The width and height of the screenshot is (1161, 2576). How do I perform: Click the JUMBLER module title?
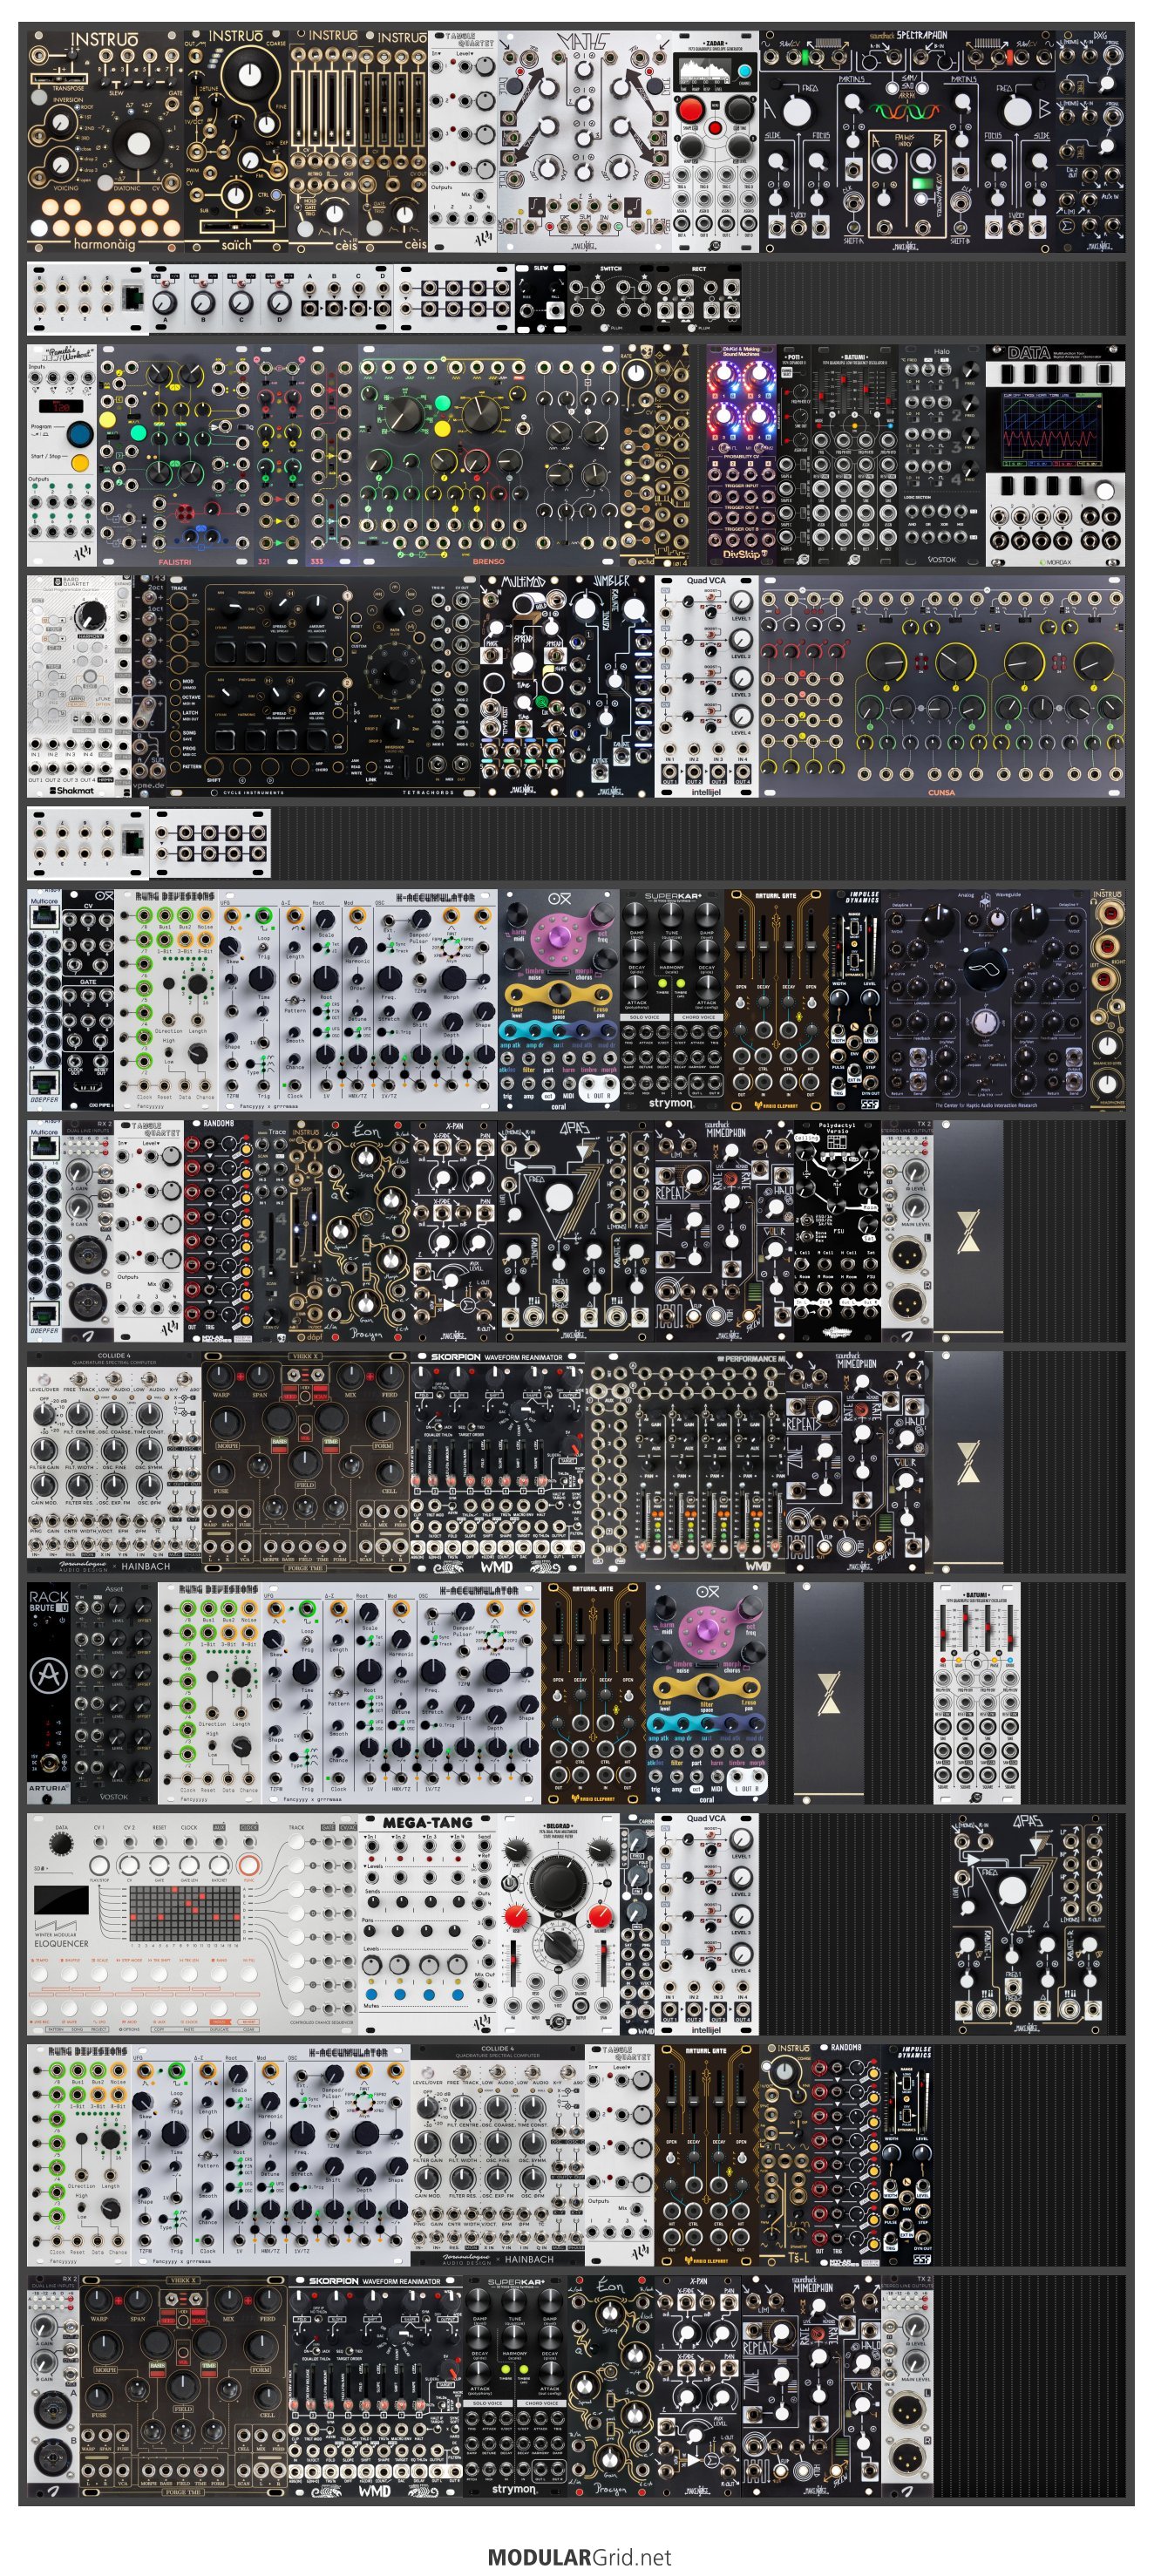611,581
